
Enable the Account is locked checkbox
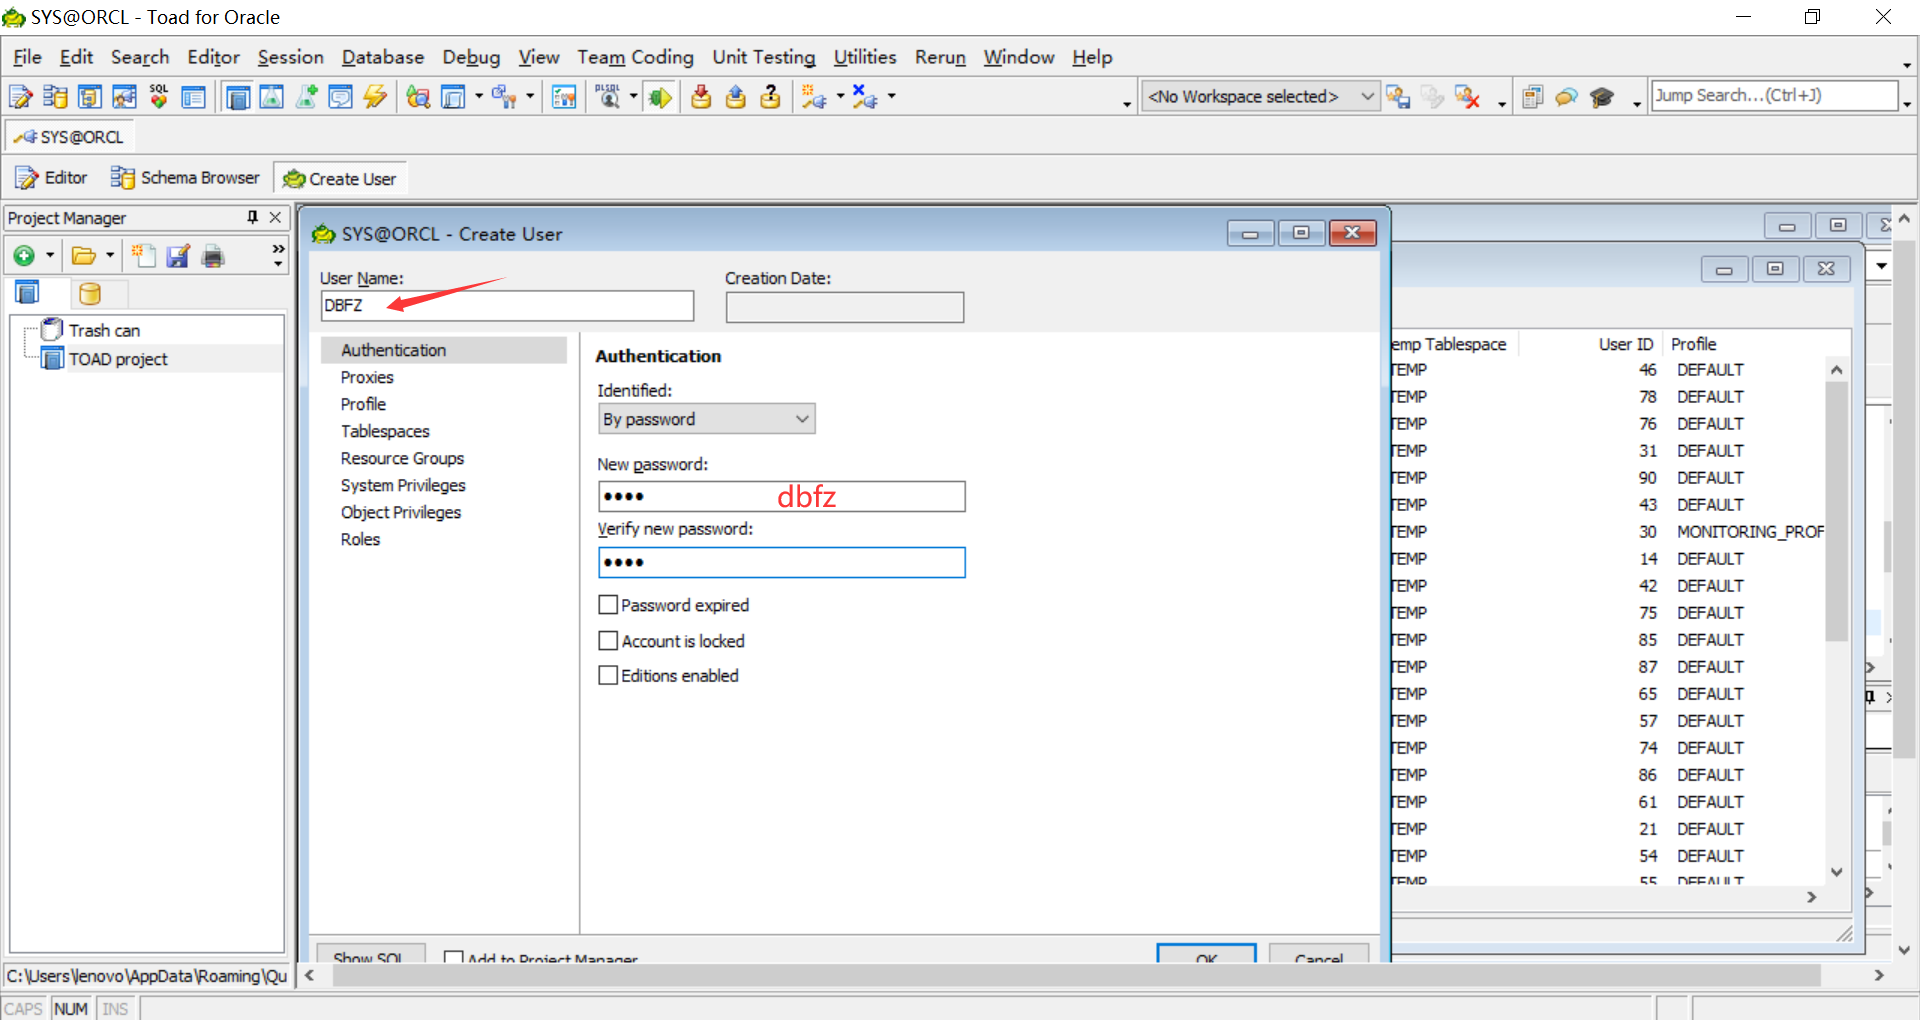click(608, 640)
